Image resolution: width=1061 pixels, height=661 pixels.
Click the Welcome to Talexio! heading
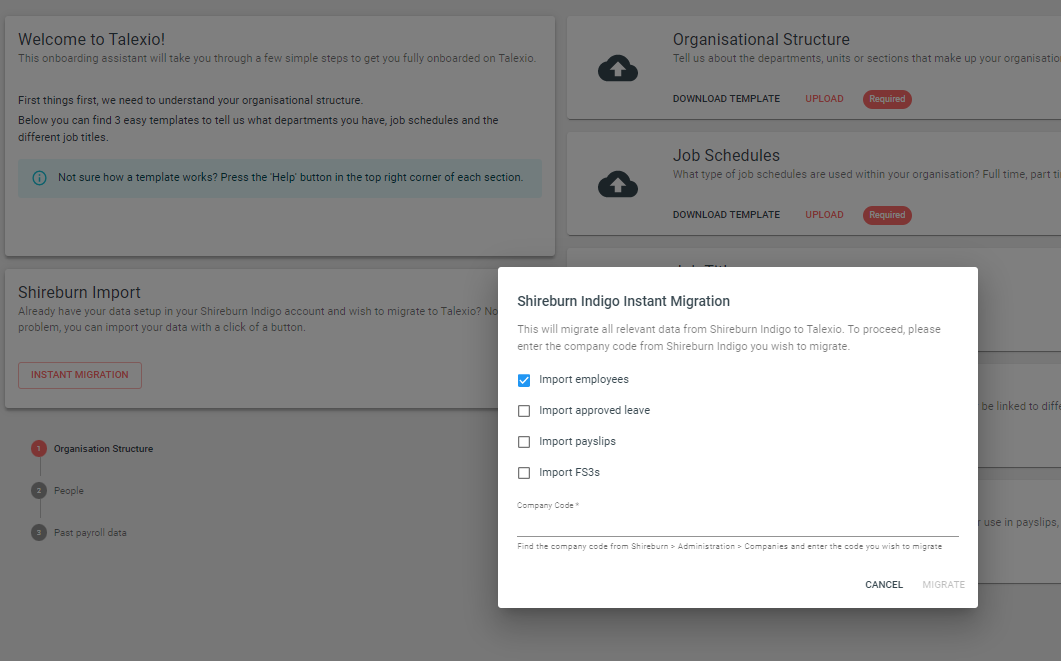tap(91, 39)
